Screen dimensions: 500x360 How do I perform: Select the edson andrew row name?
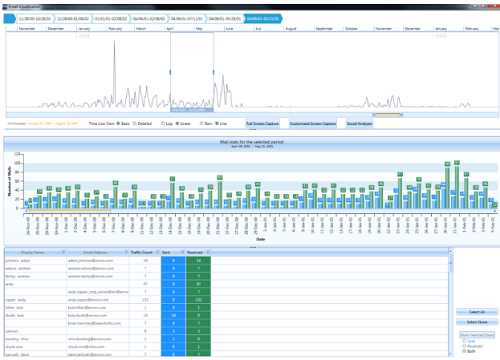[18, 268]
